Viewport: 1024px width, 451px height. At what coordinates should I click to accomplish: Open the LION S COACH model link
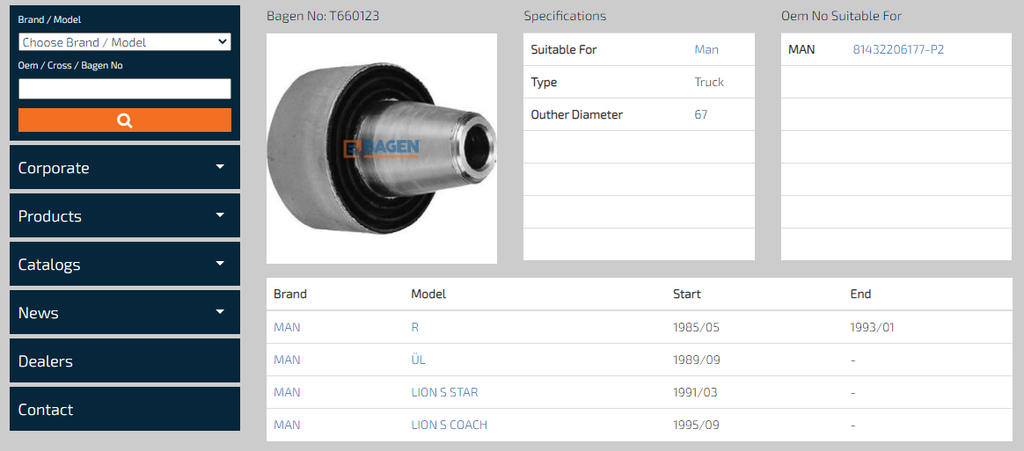449,425
